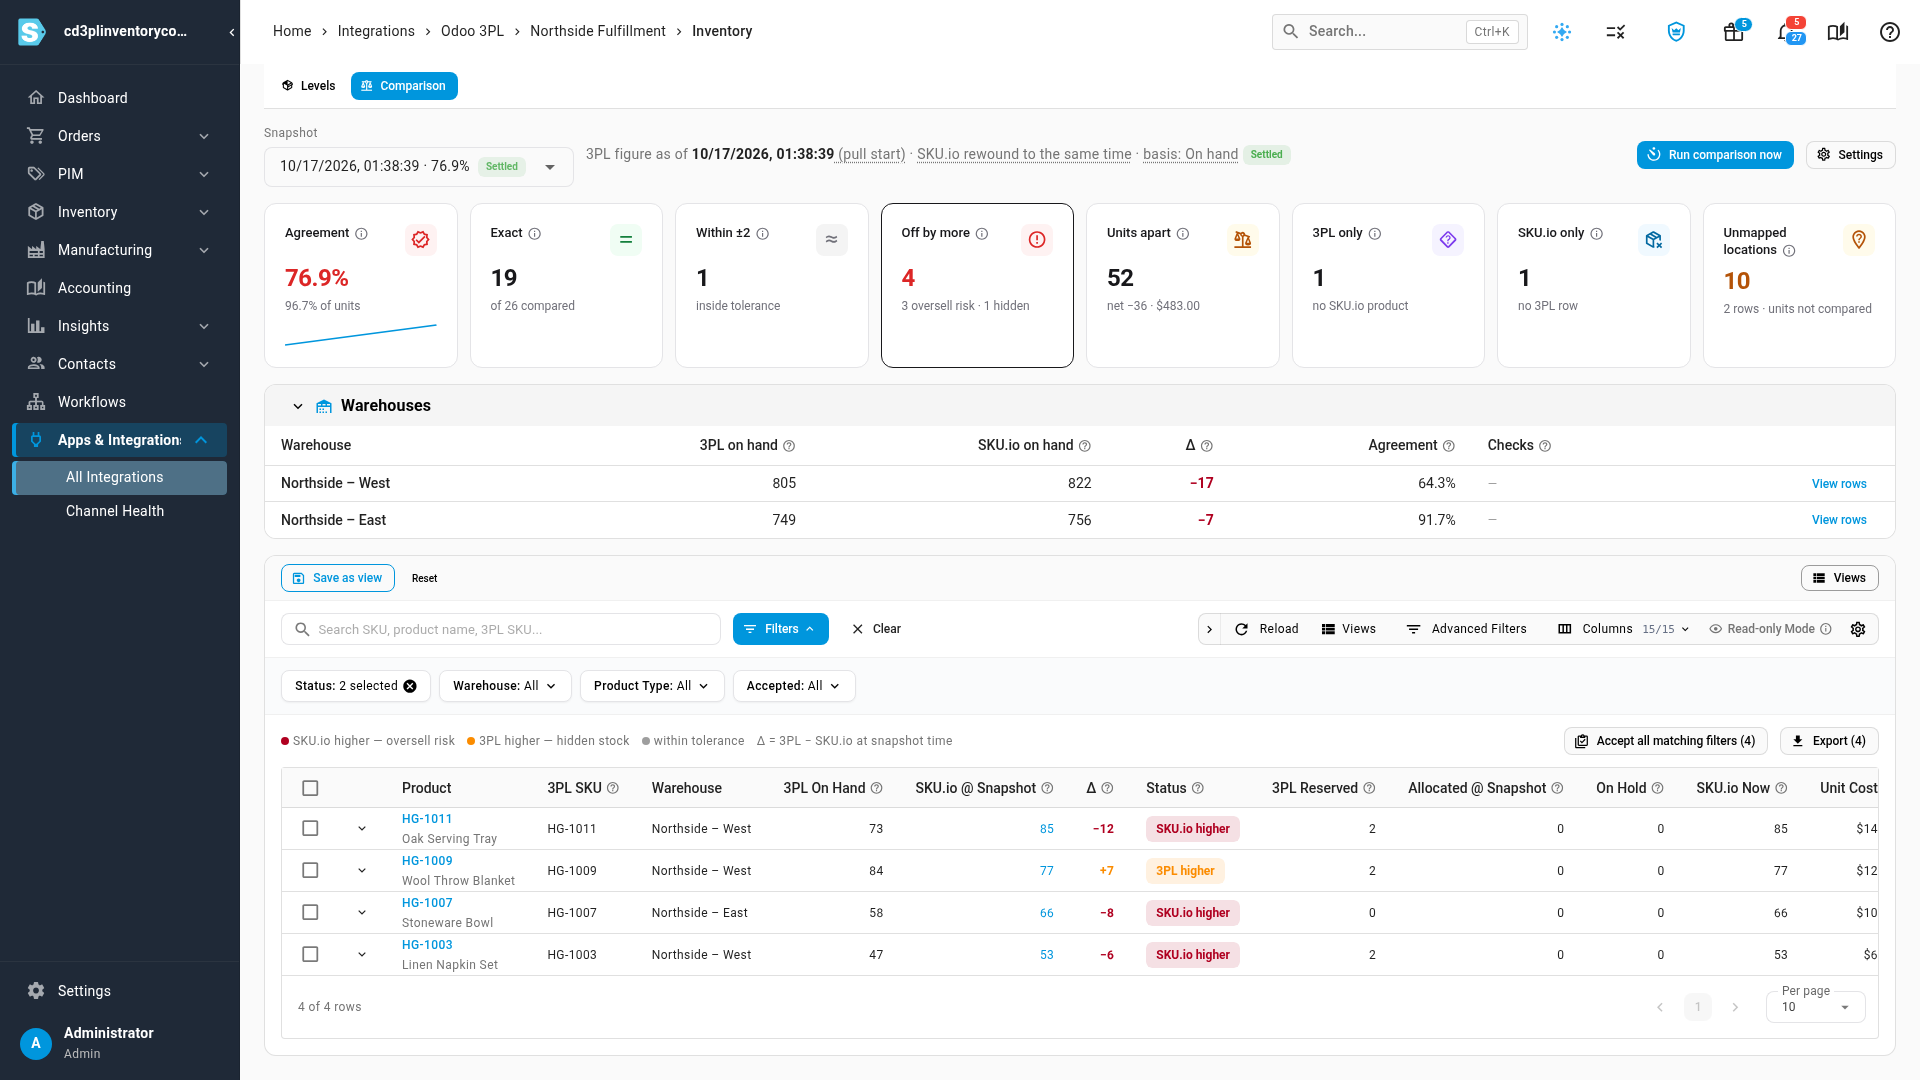This screenshot has height=1080, width=1920.
Task: Open the Warehouse: All filter dropdown
Action: [504, 686]
